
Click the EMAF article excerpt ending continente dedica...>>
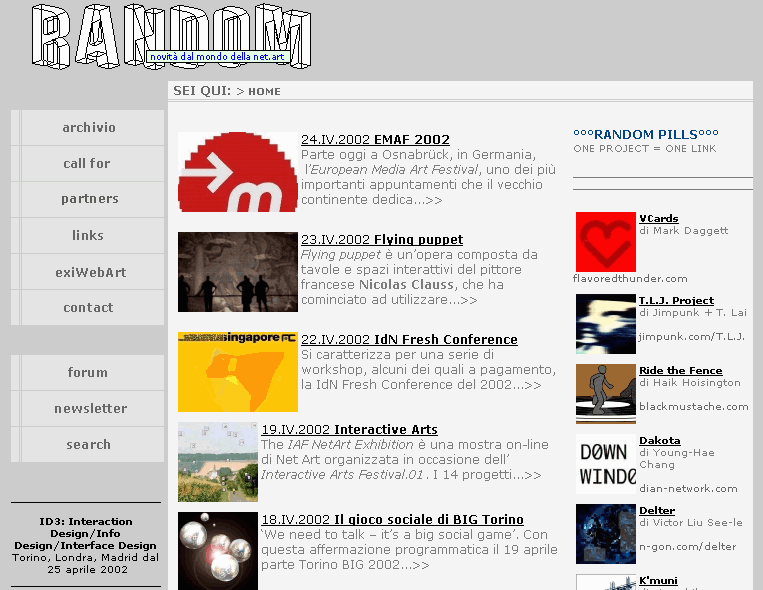point(428,177)
